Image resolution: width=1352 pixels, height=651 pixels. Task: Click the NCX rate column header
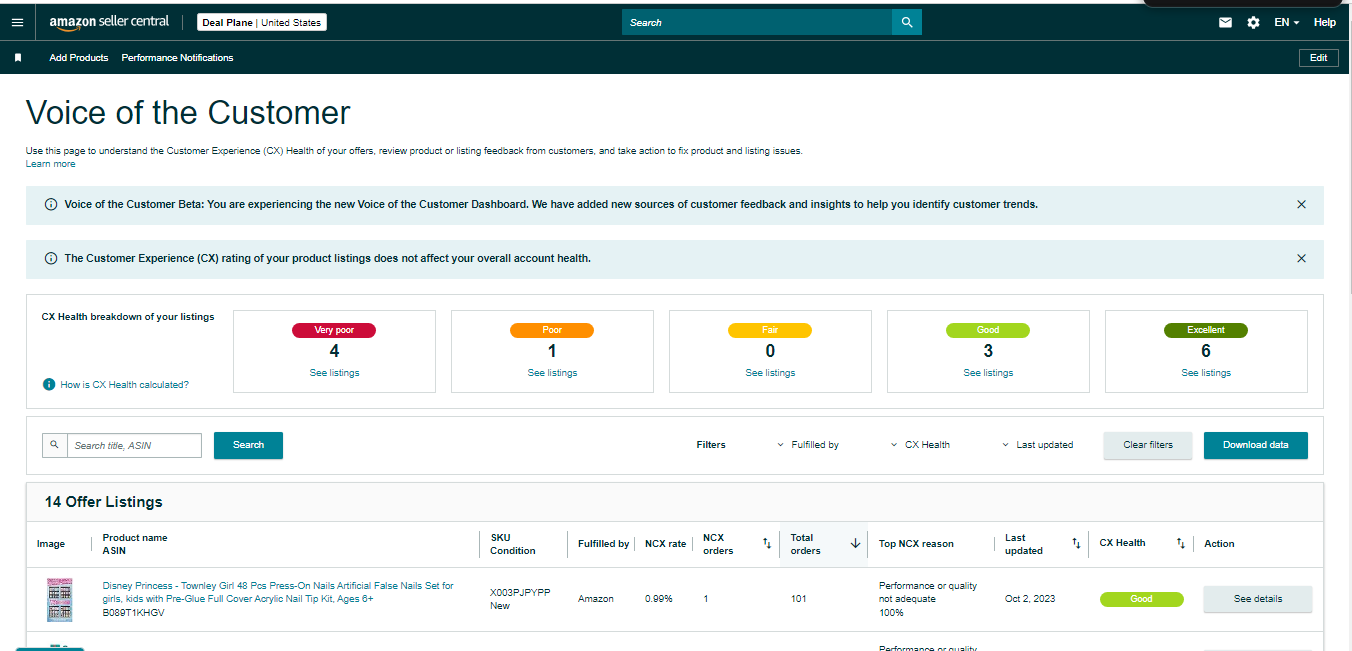(x=666, y=544)
